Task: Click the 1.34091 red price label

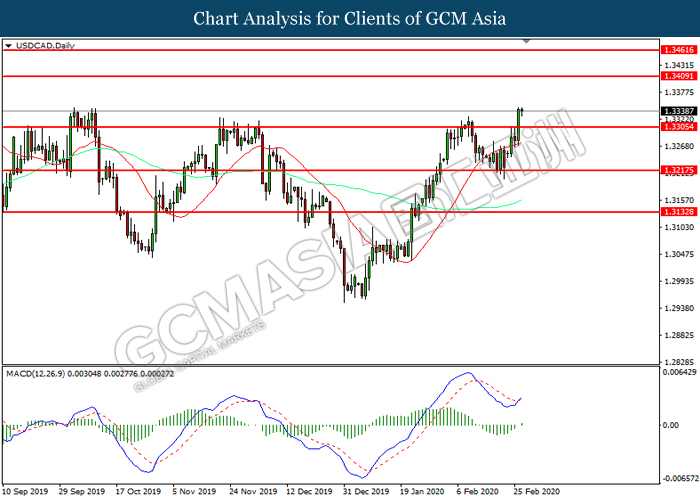Action: click(678, 76)
